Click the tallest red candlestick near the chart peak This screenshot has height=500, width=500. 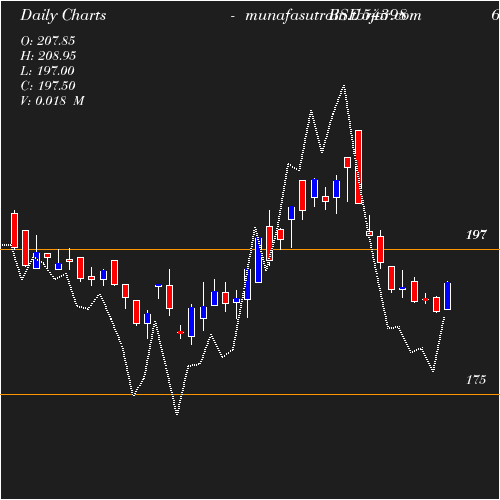click(x=358, y=167)
